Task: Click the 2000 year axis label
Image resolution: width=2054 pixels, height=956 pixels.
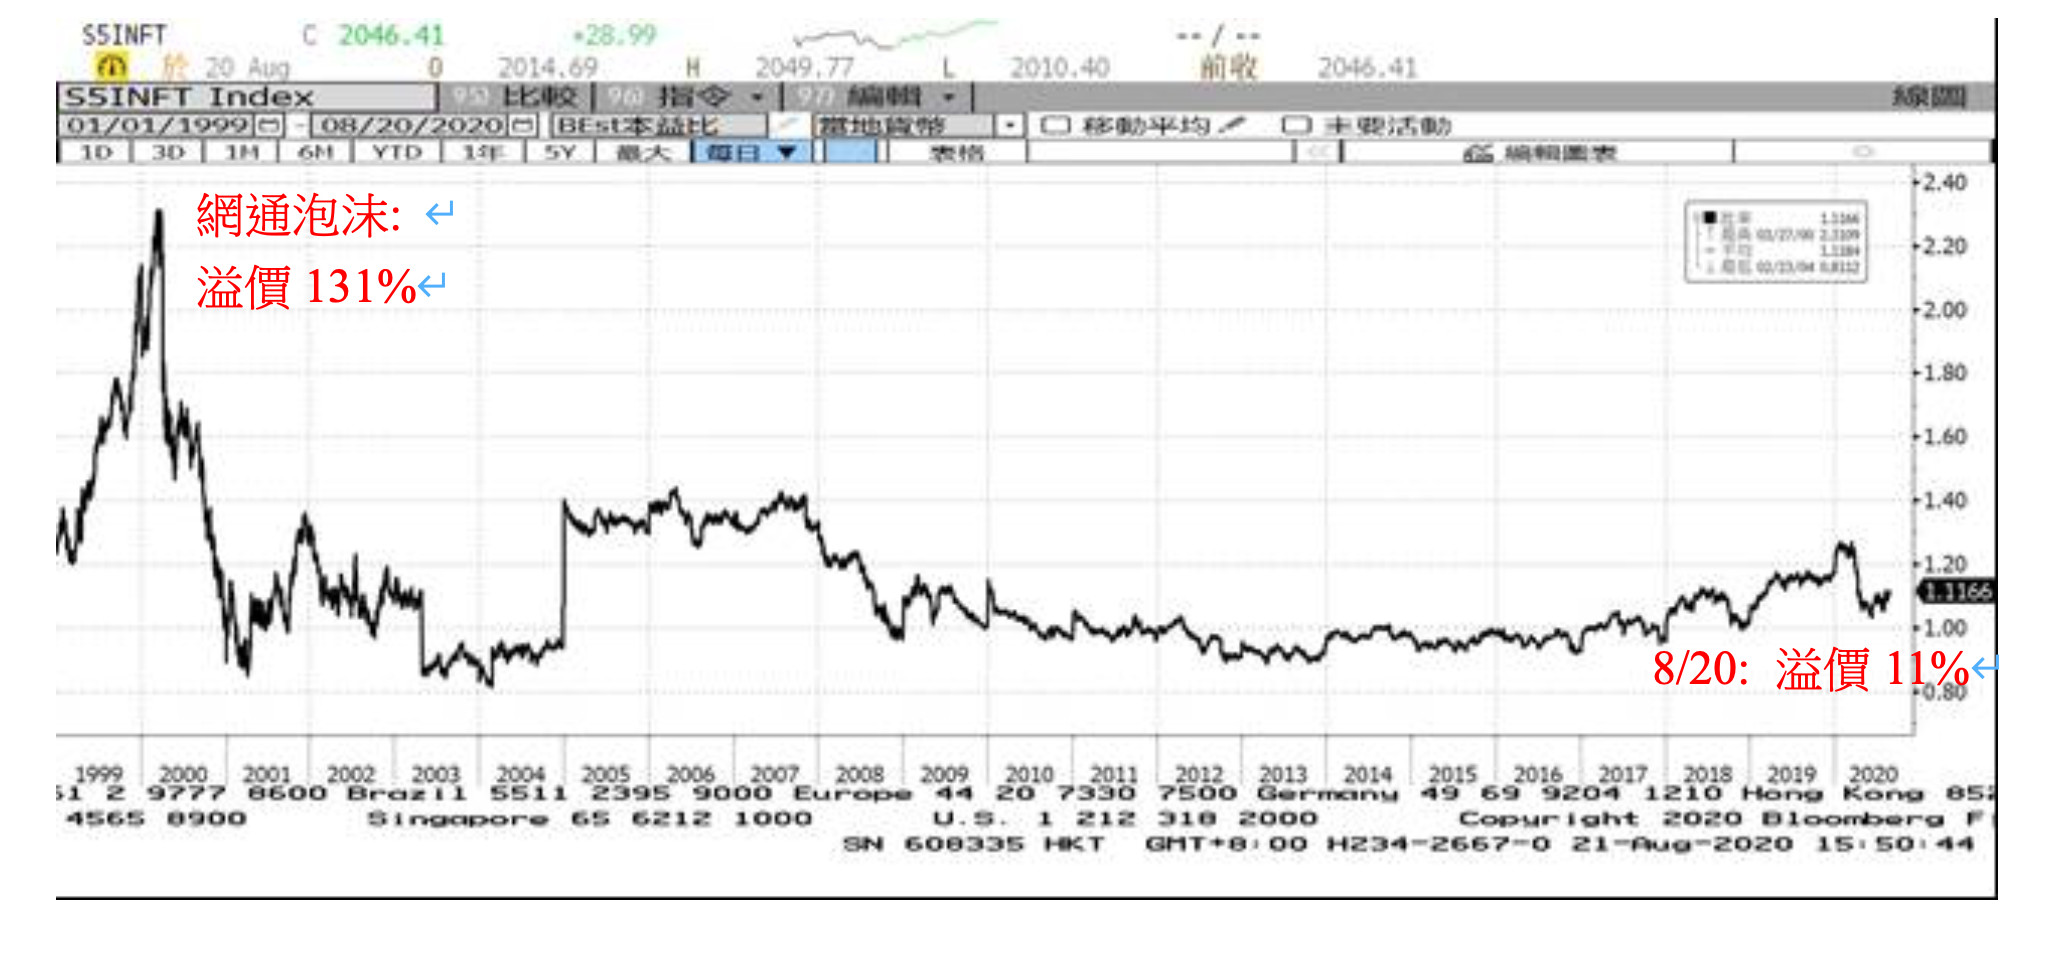Action: click(x=183, y=774)
